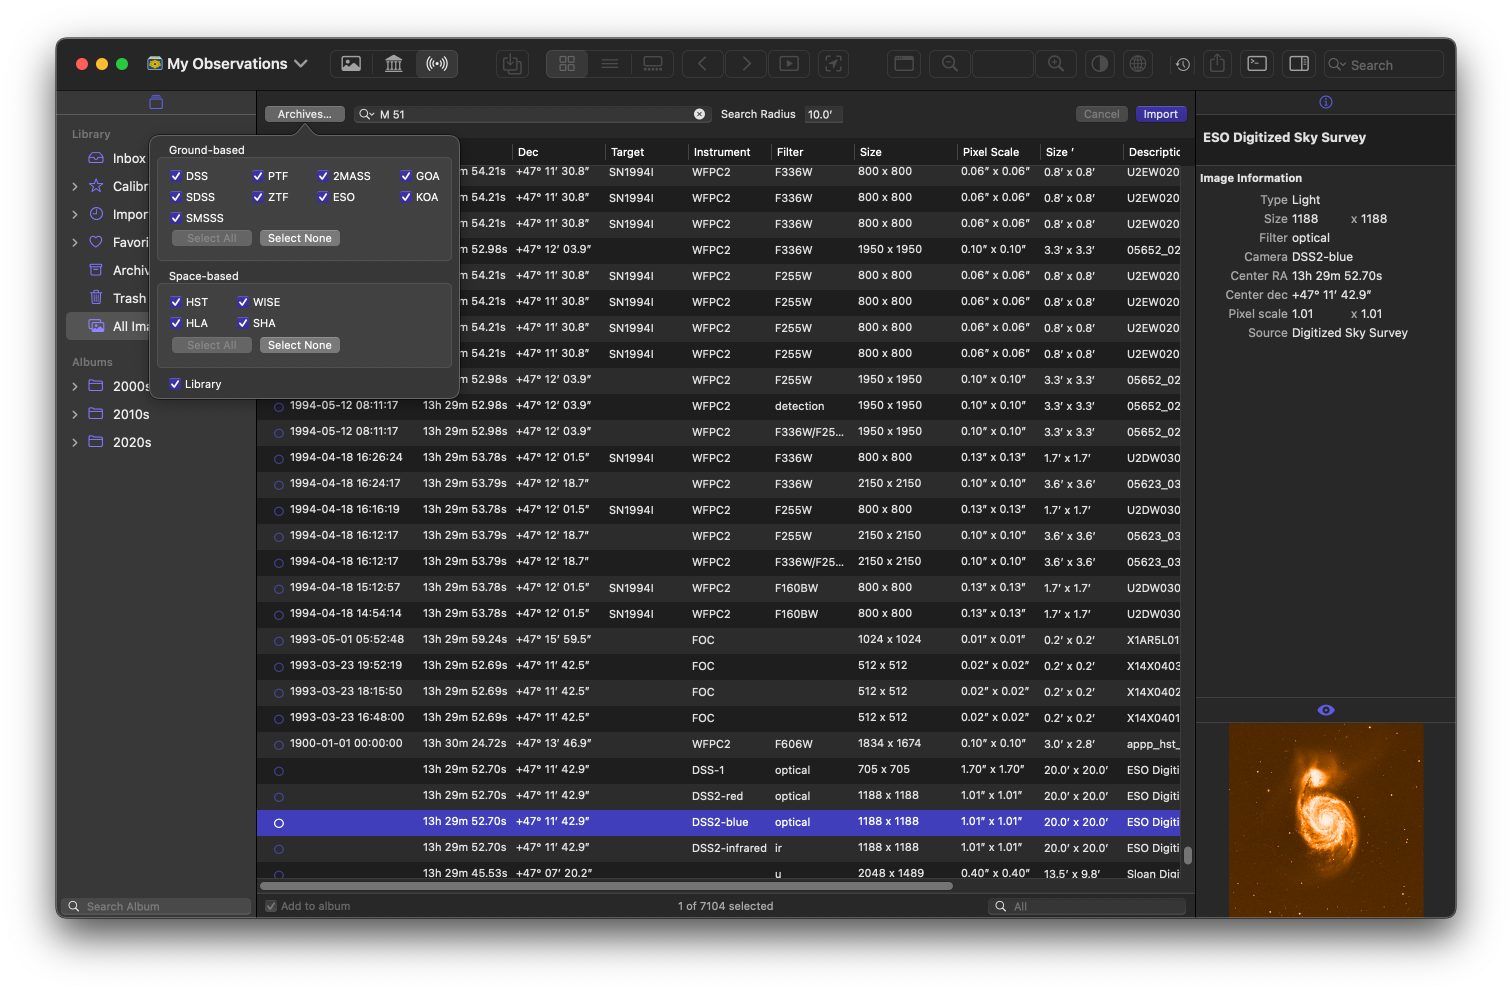The image size is (1512, 992).
Task: Click the Import button
Action: click(x=1160, y=114)
